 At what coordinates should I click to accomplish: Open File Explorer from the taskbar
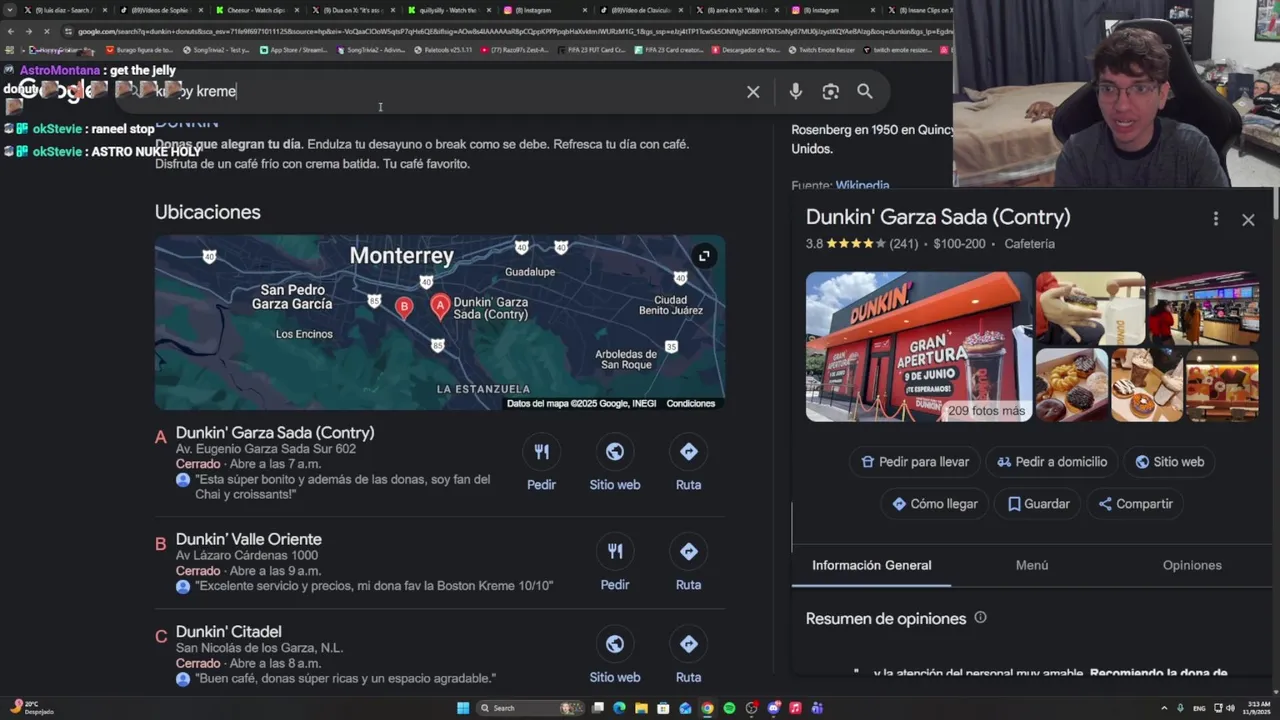point(641,708)
